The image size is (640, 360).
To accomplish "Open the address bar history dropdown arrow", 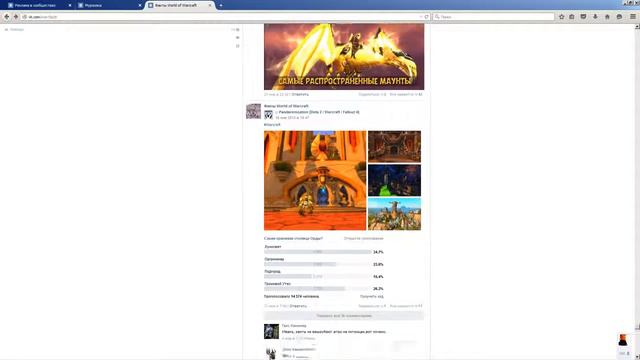I will point(421,17).
